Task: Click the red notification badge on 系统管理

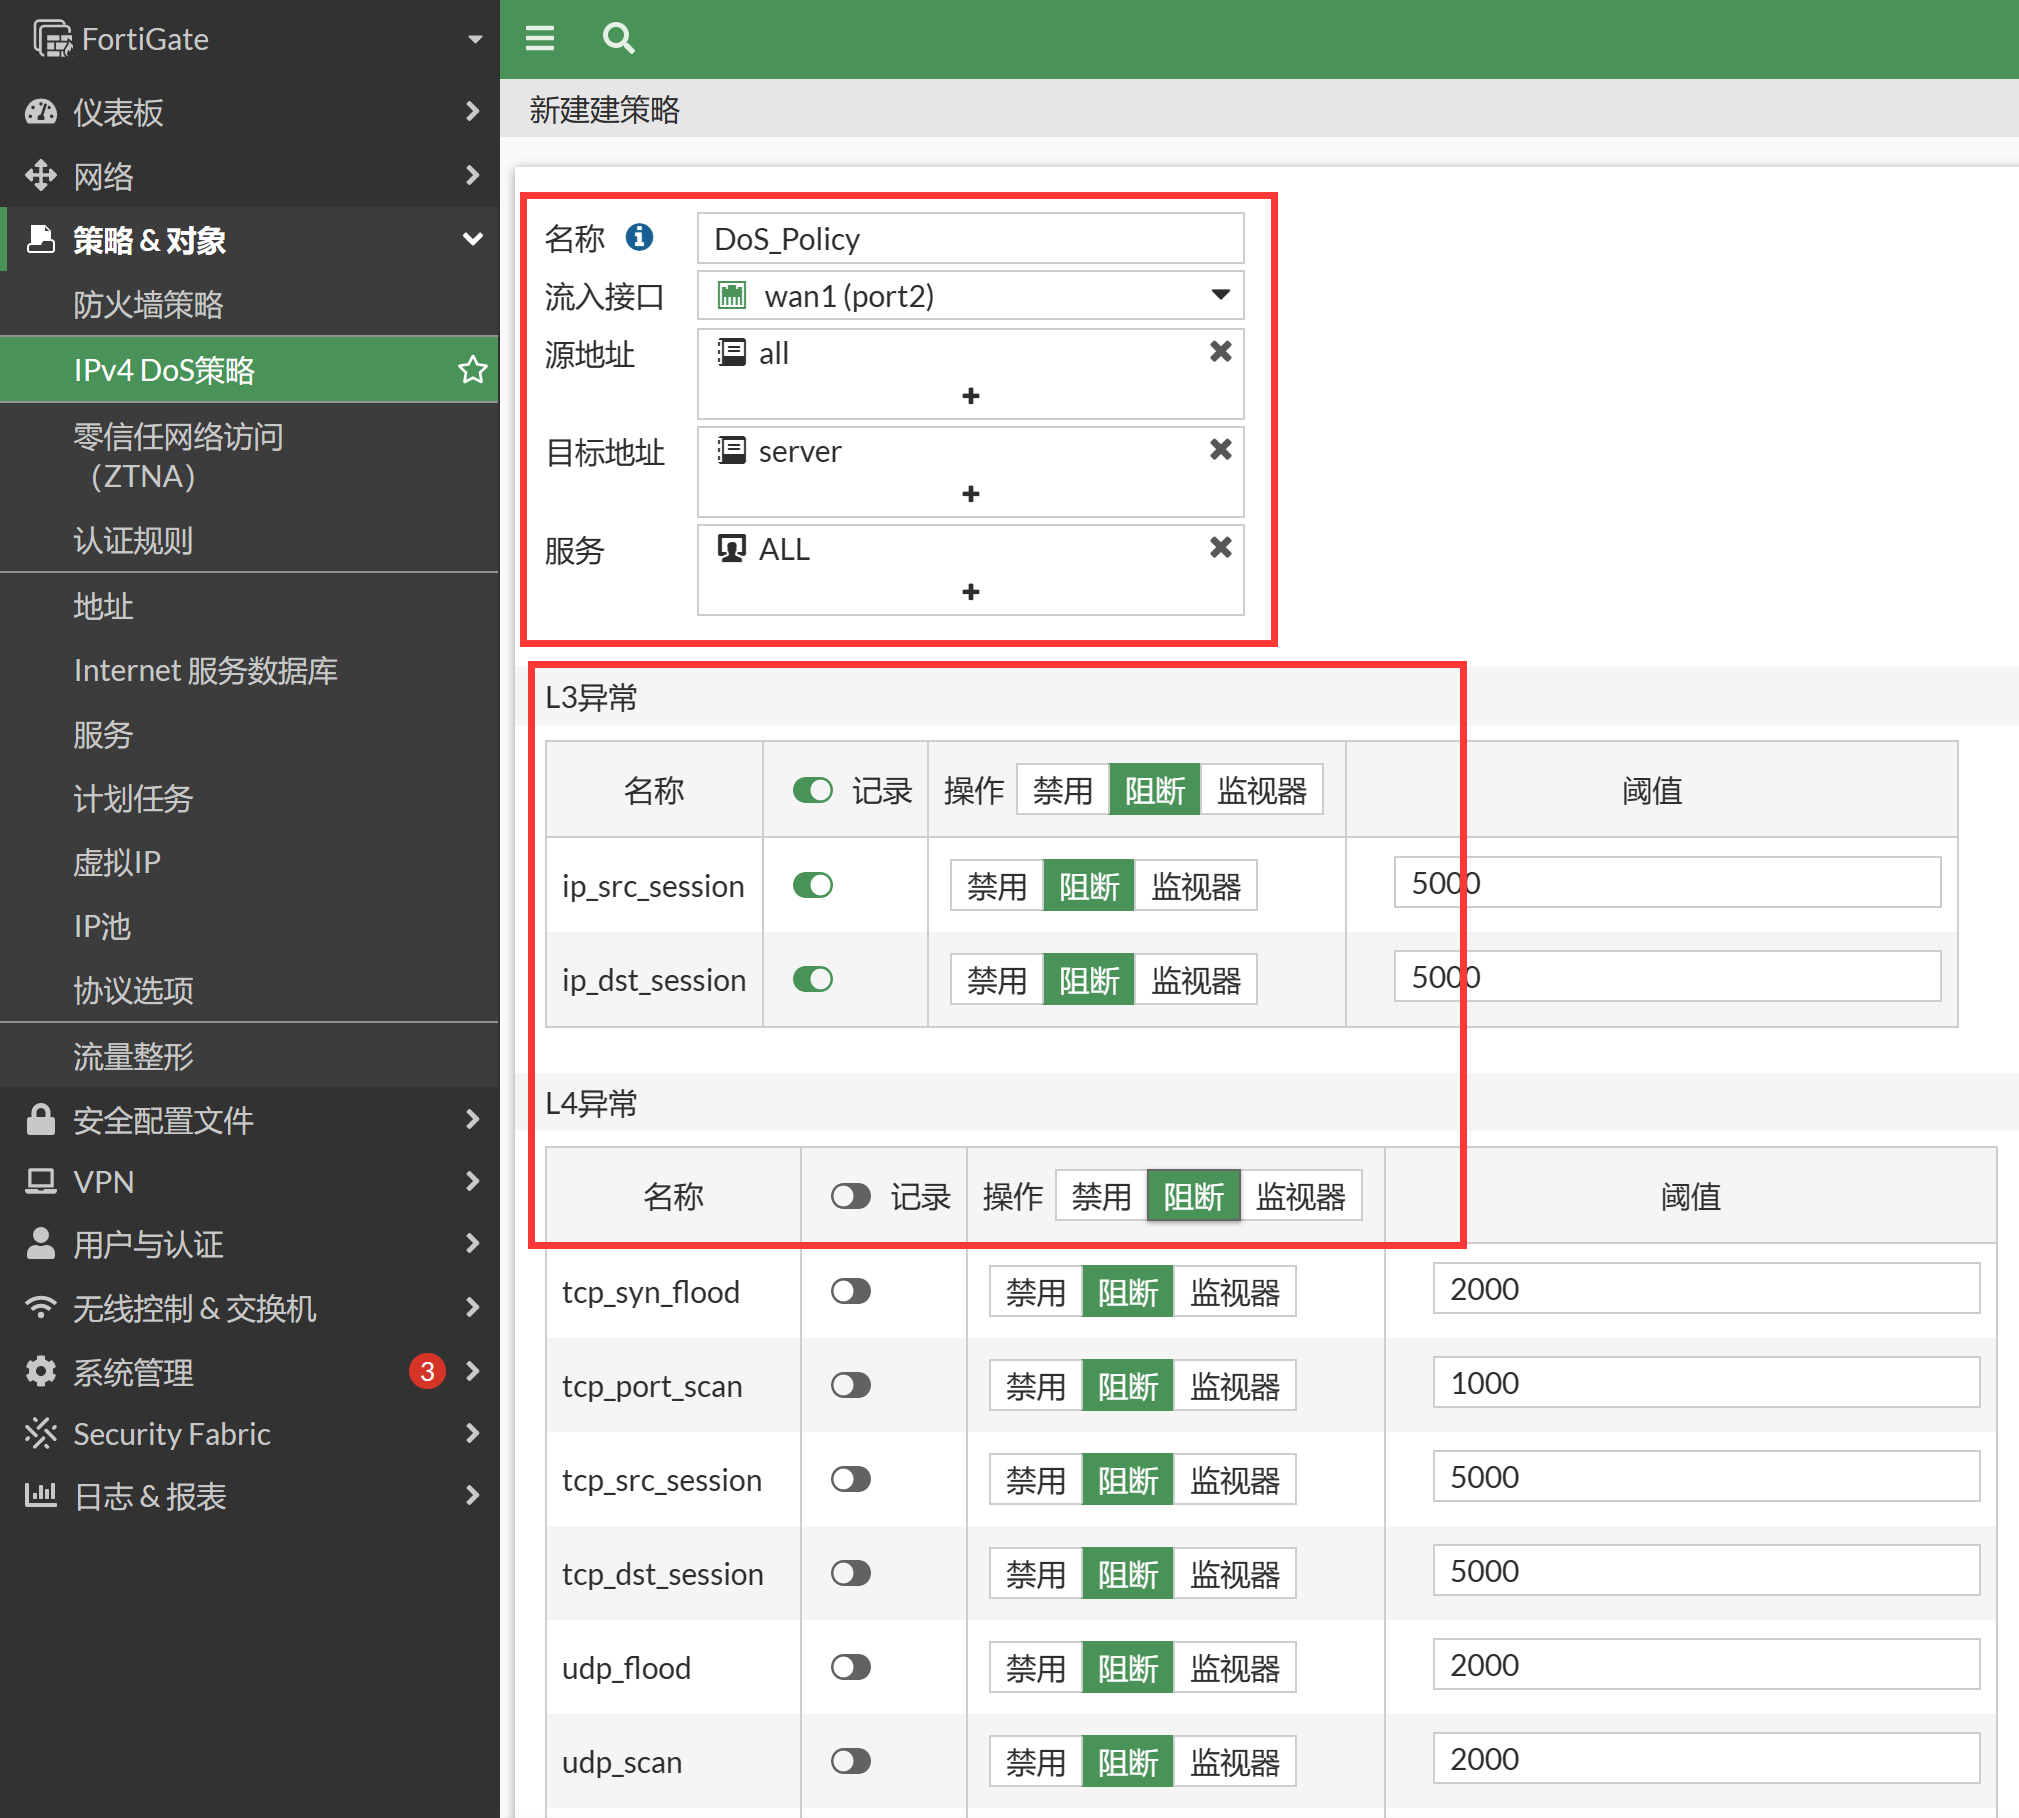Action: point(427,1371)
